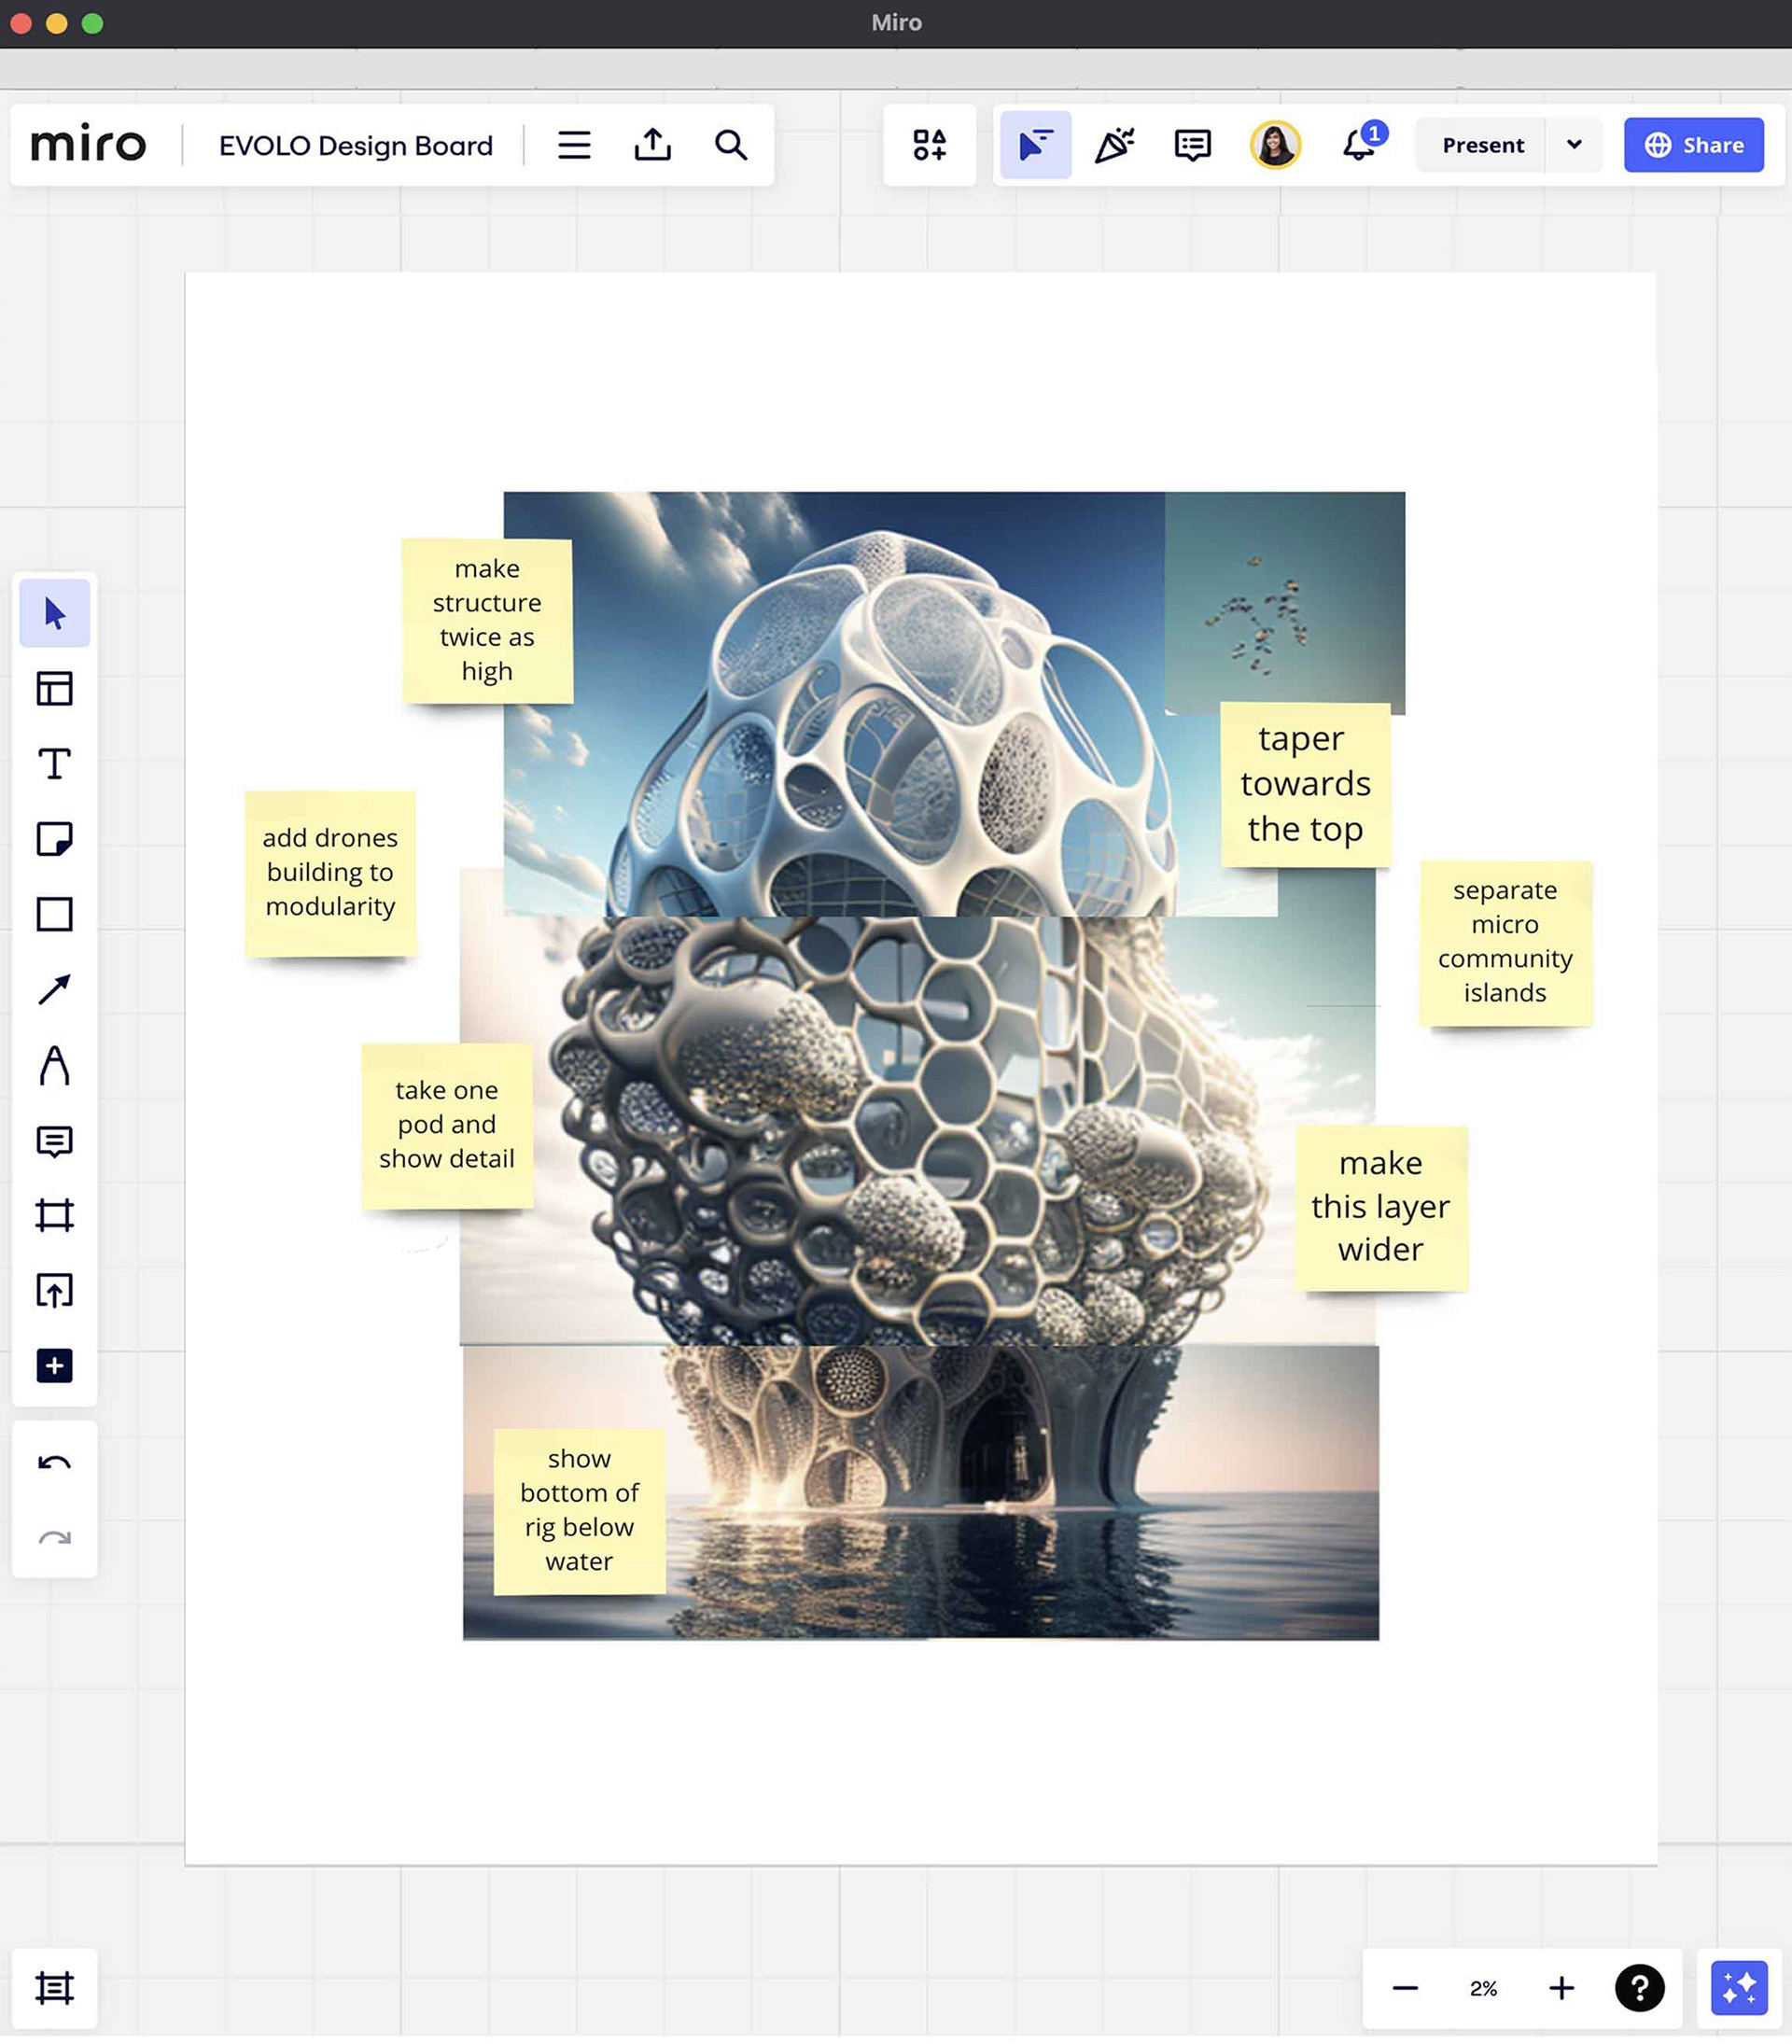Click the EVOLO Design Board title
This screenshot has height=2044, width=1792.
pos(355,146)
